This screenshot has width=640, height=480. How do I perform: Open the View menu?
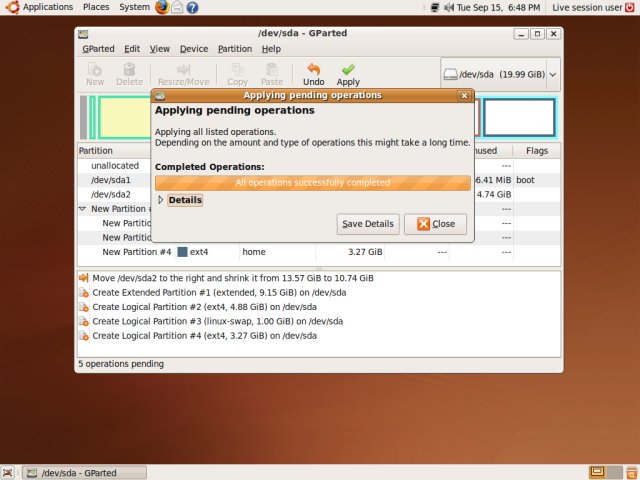coord(160,49)
